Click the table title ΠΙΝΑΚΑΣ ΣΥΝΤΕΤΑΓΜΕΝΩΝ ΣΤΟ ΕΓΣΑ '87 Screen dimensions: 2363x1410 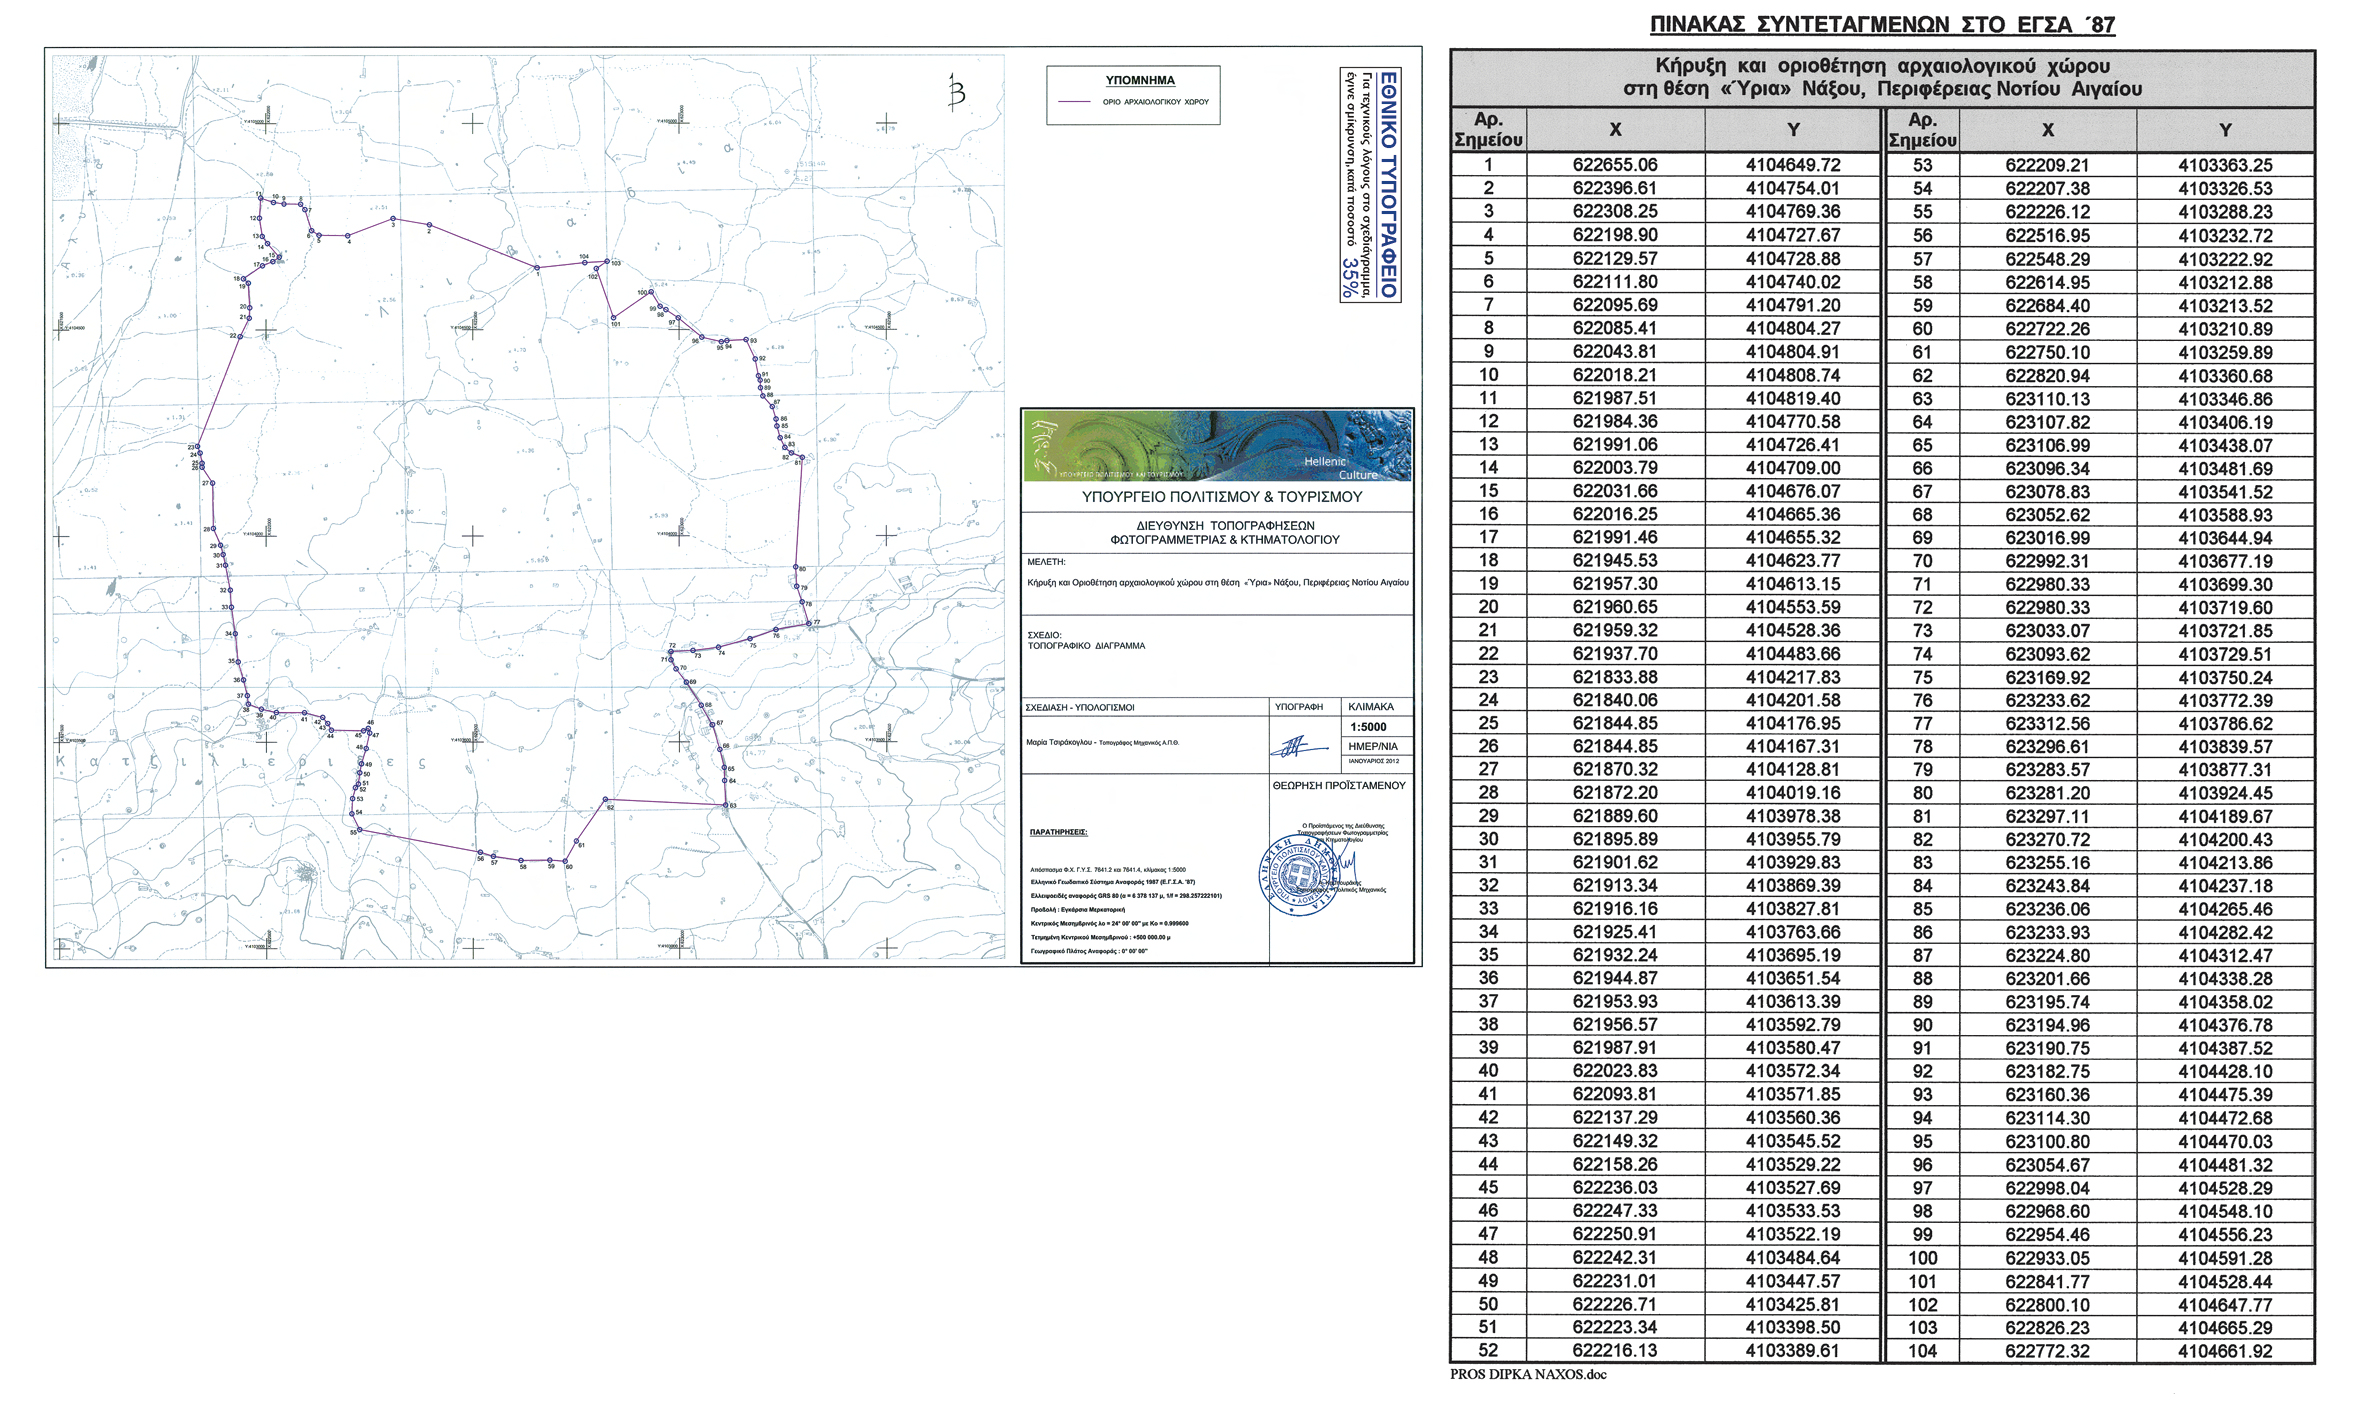[x=1882, y=25]
